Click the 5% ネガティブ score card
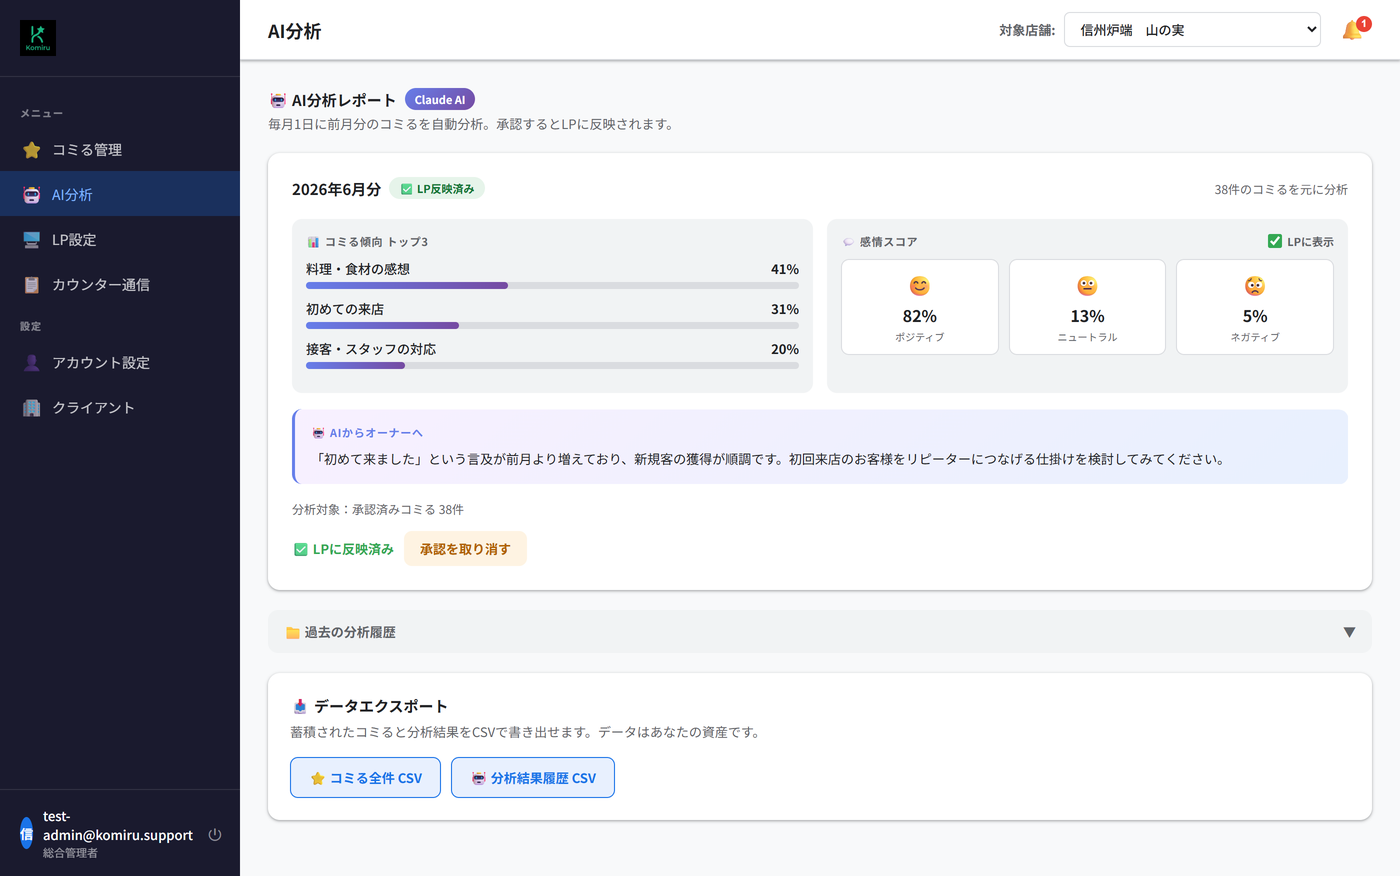The height and width of the screenshot is (876, 1400). point(1255,307)
